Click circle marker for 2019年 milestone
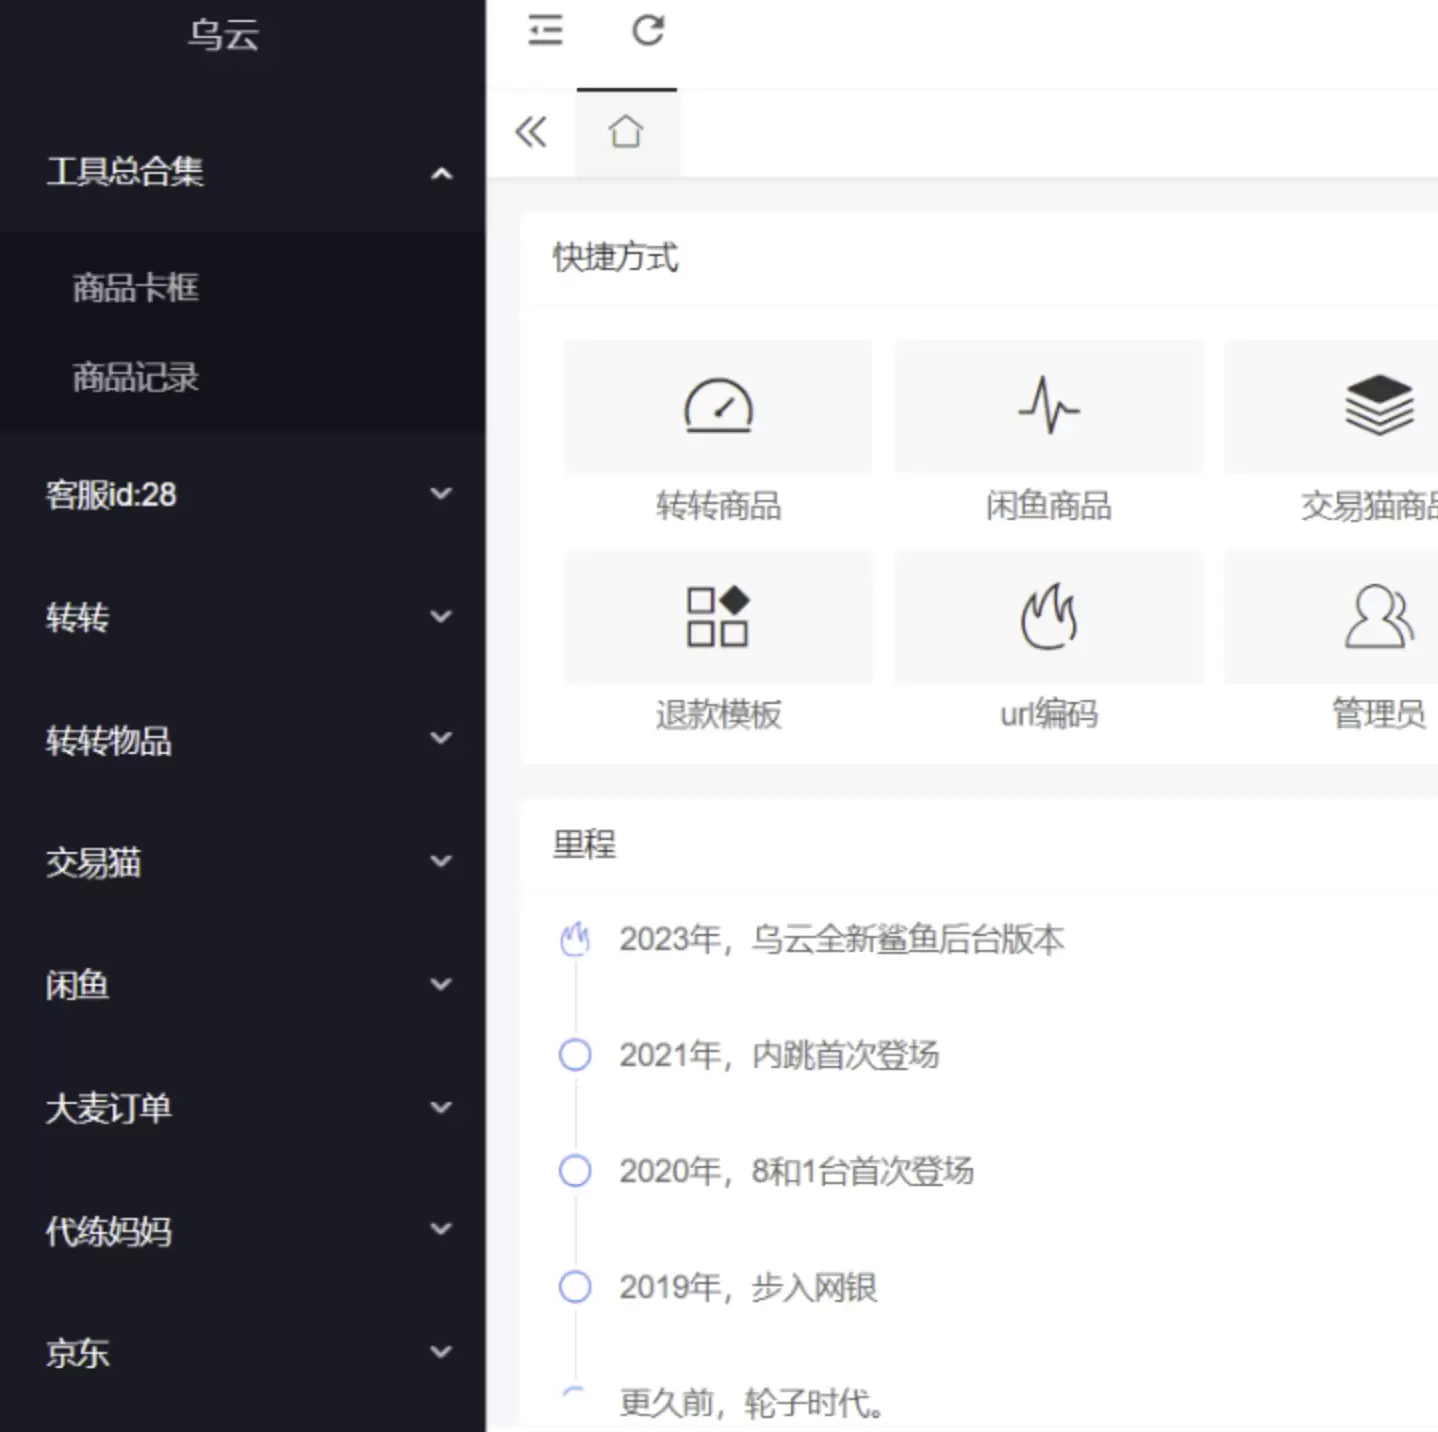The height and width of the screenshot is (1432, 1438). (575, 1287)
